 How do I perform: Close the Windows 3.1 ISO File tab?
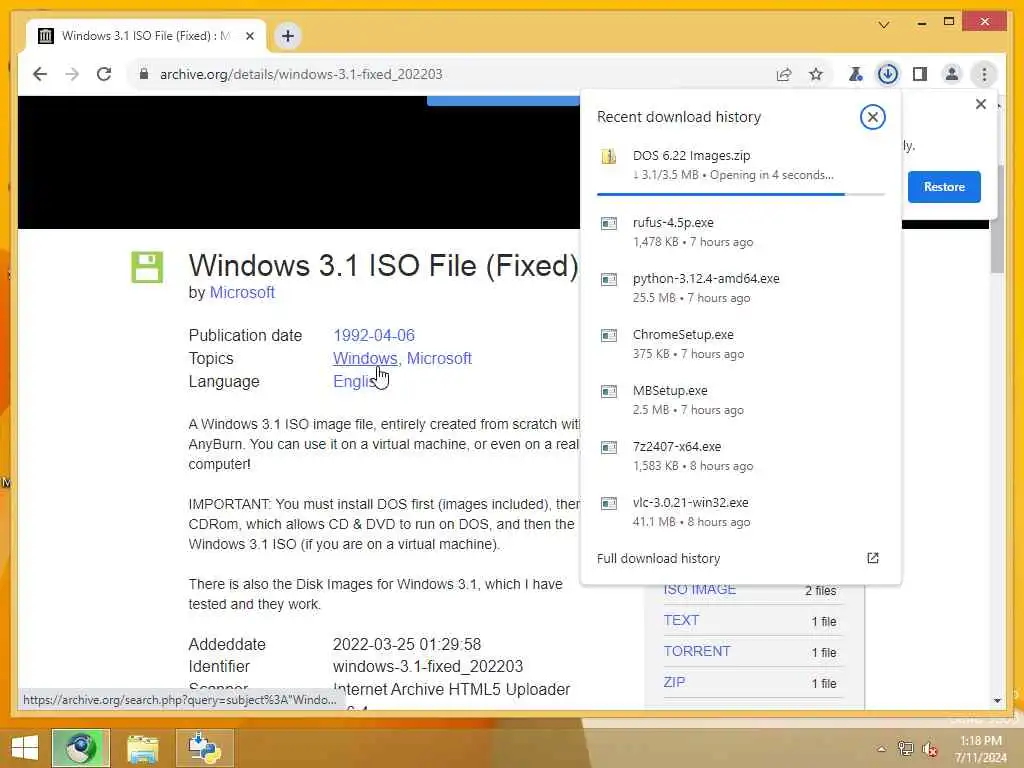pos(249,37)
